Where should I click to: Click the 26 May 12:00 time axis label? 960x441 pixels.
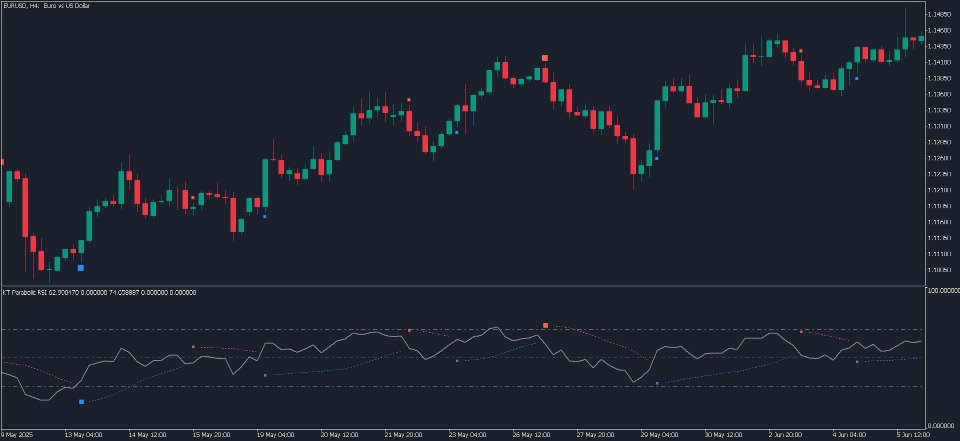click(531, 434)
